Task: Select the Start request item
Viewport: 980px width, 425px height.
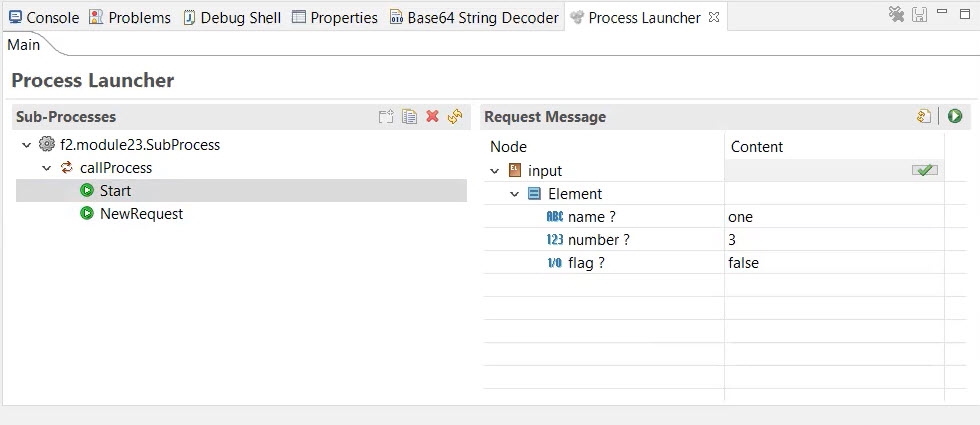Action: [115, 191]
